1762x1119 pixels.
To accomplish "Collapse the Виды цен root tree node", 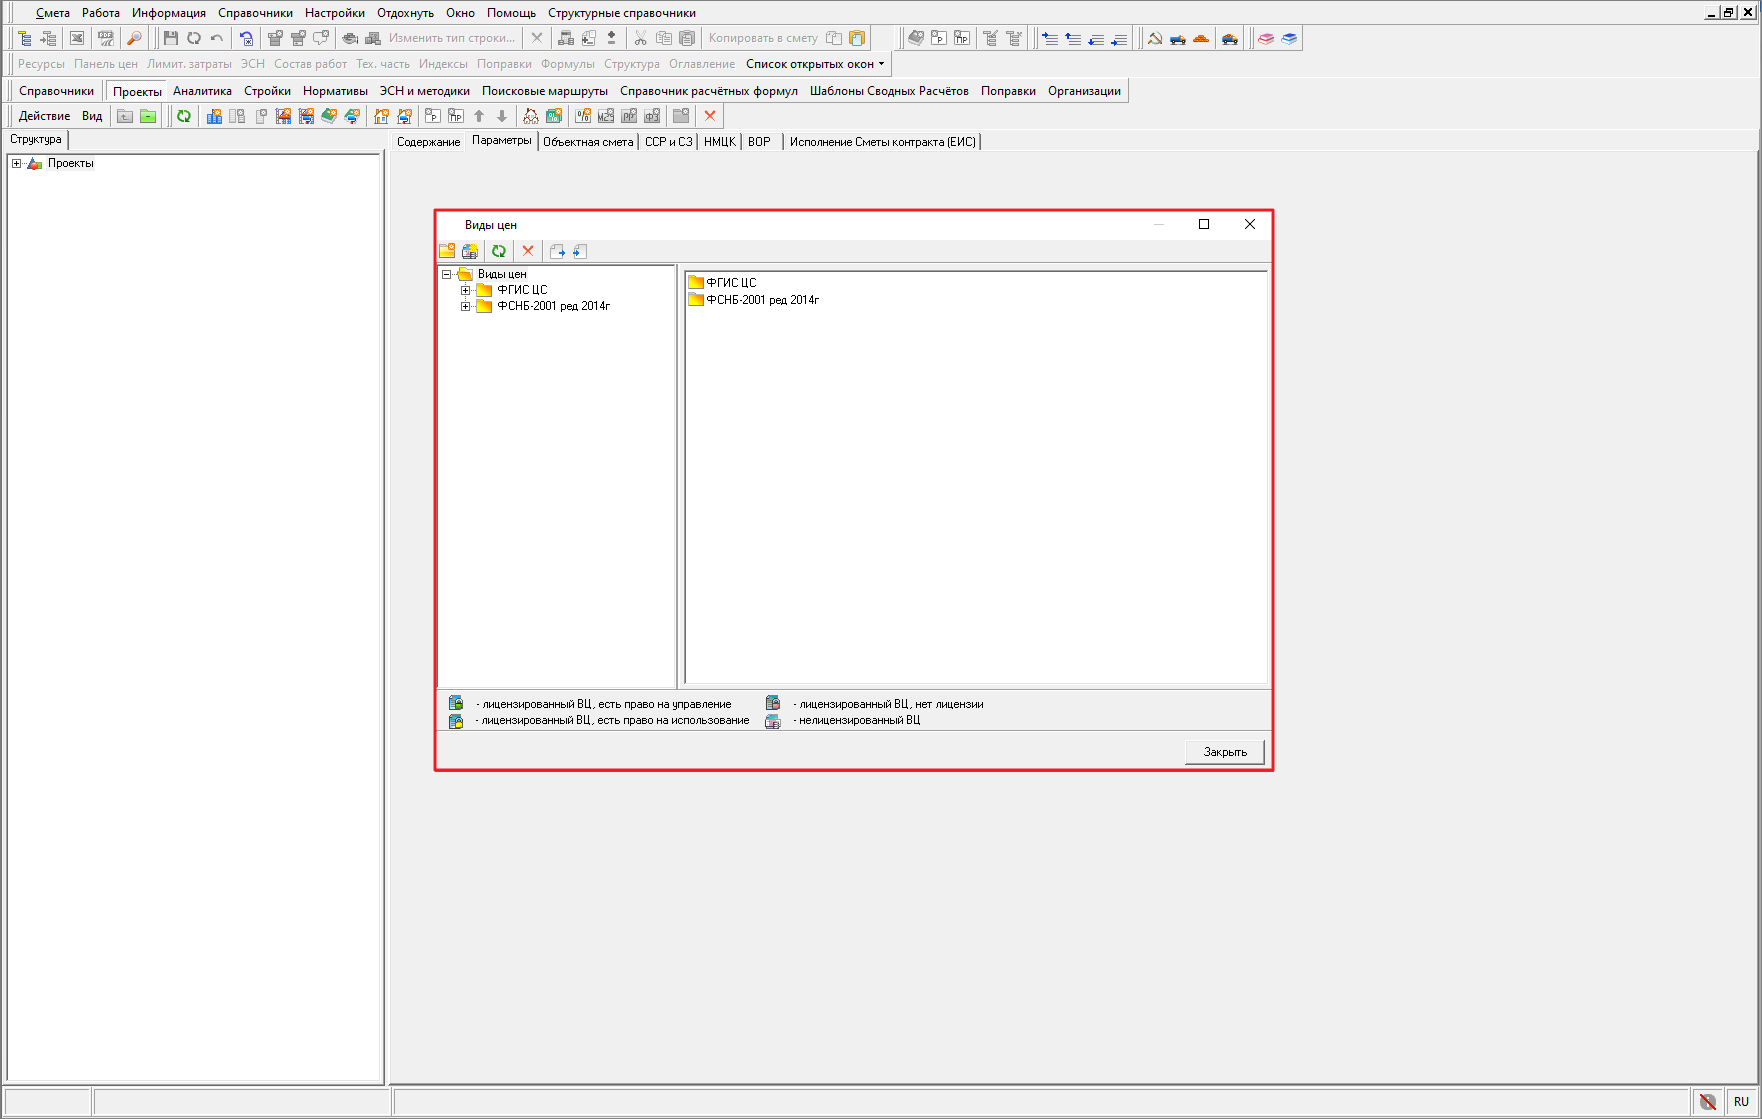I will 446,274.
